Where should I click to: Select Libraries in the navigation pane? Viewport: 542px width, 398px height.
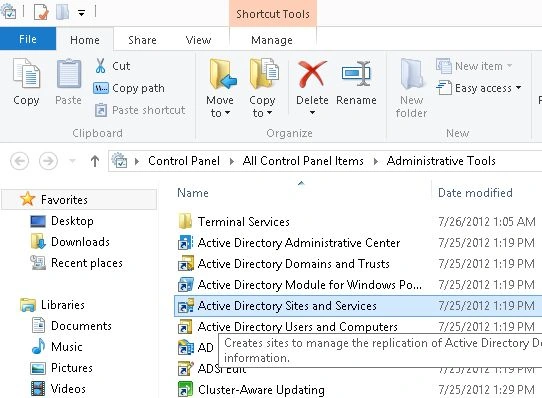coord(63,305)
